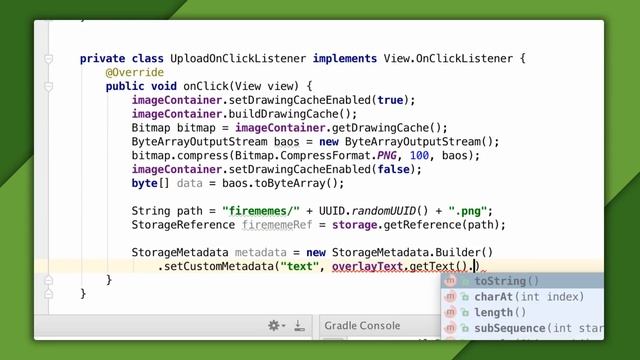The width and height of the screenshot is (640, 360).
Task: Pick the length() completion suggestion
Action: pos(522,313)
